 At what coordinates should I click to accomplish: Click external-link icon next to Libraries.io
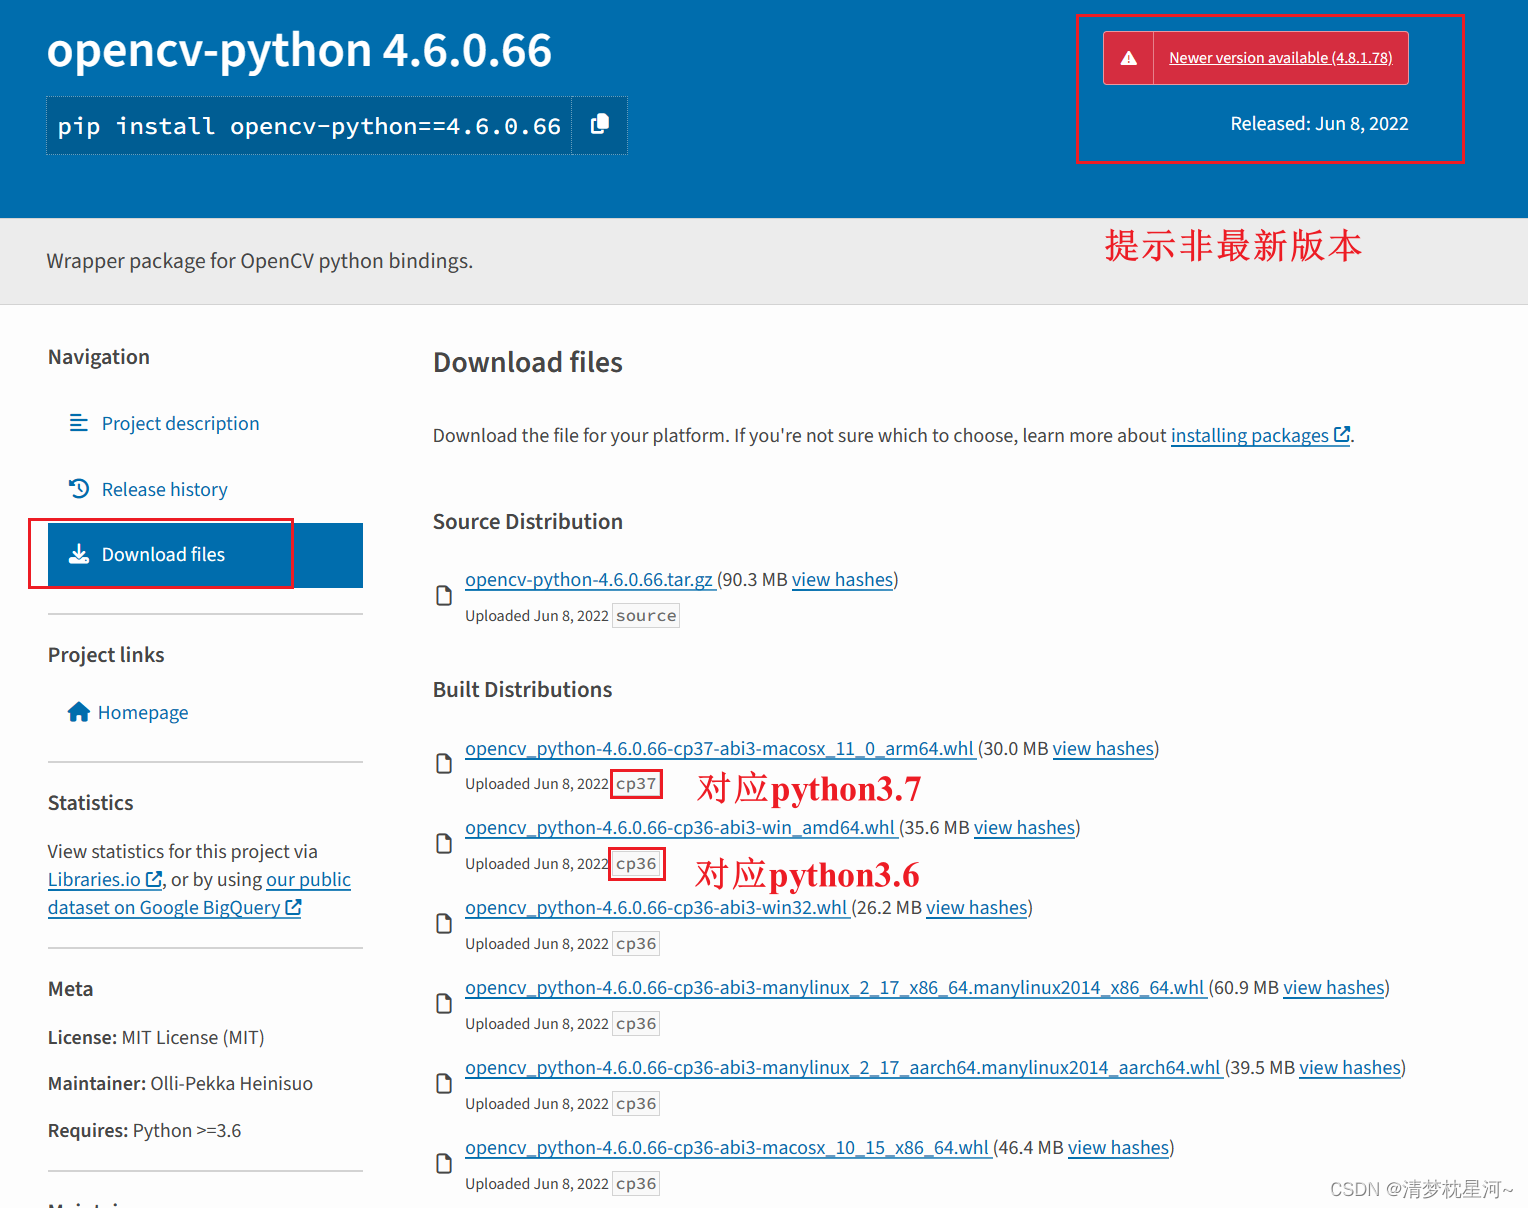click(x=154, y=879)
